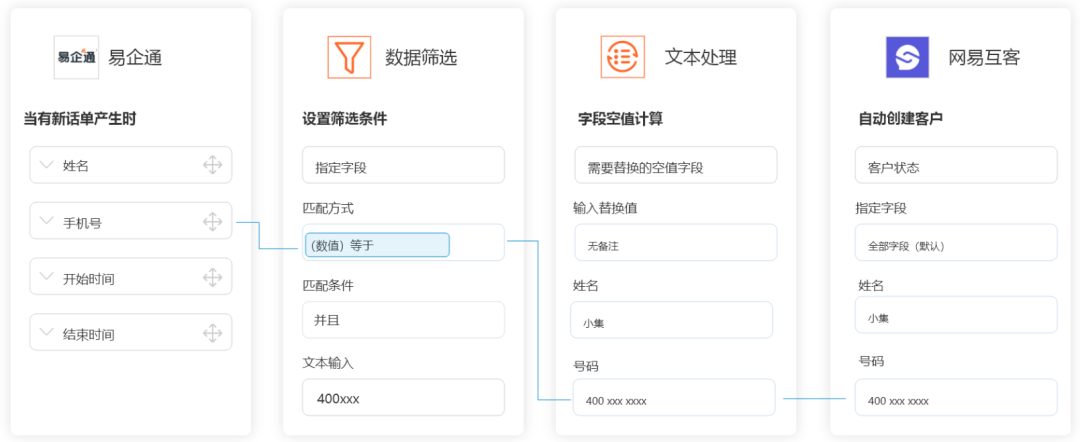Click the orange 数据筛选 funnel icon
This screenshot has width=1080, height=442.
click(x=349, y=57)
